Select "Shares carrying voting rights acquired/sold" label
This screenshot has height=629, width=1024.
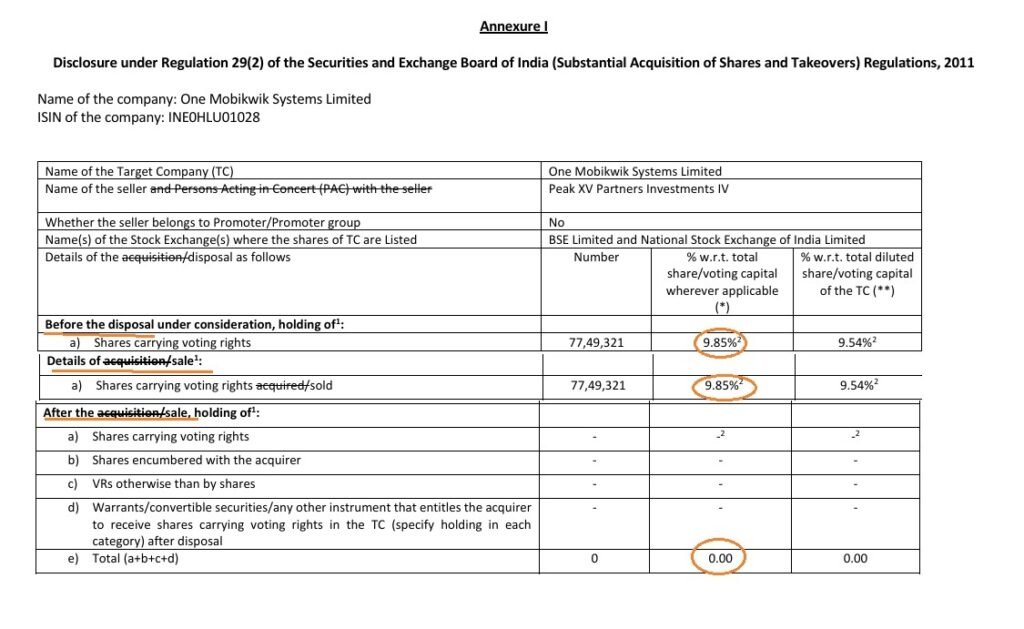[214, 385]
